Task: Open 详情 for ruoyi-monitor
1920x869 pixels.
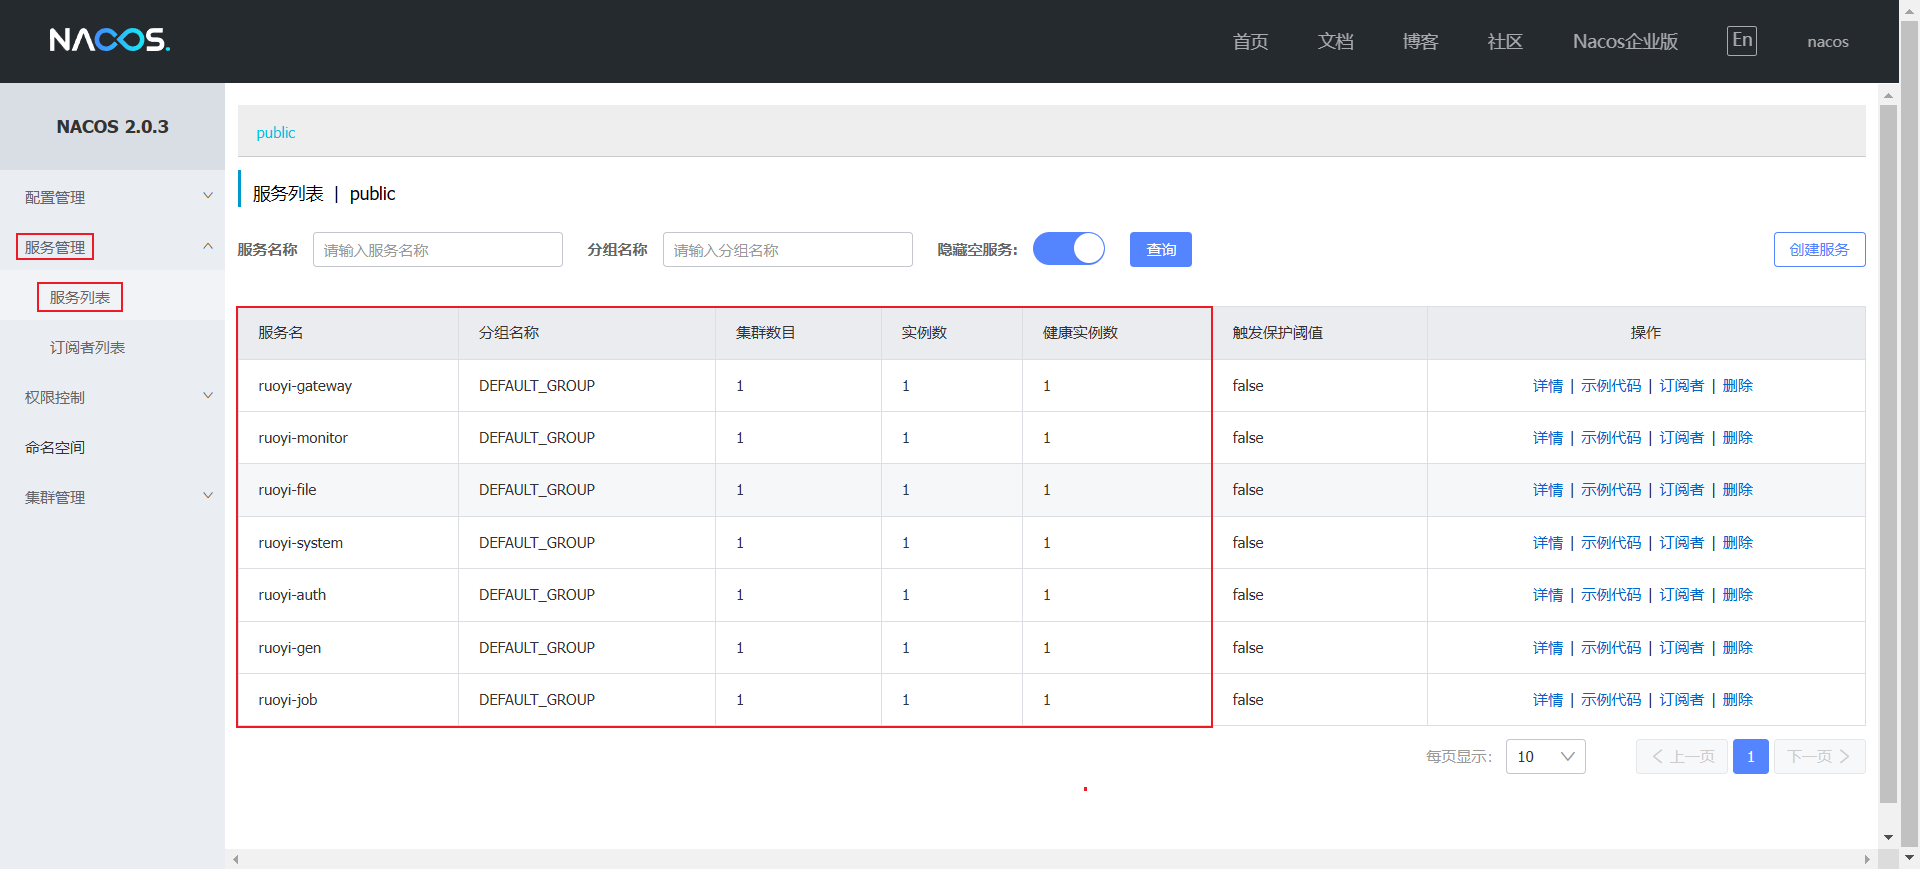Action: 1548,438
